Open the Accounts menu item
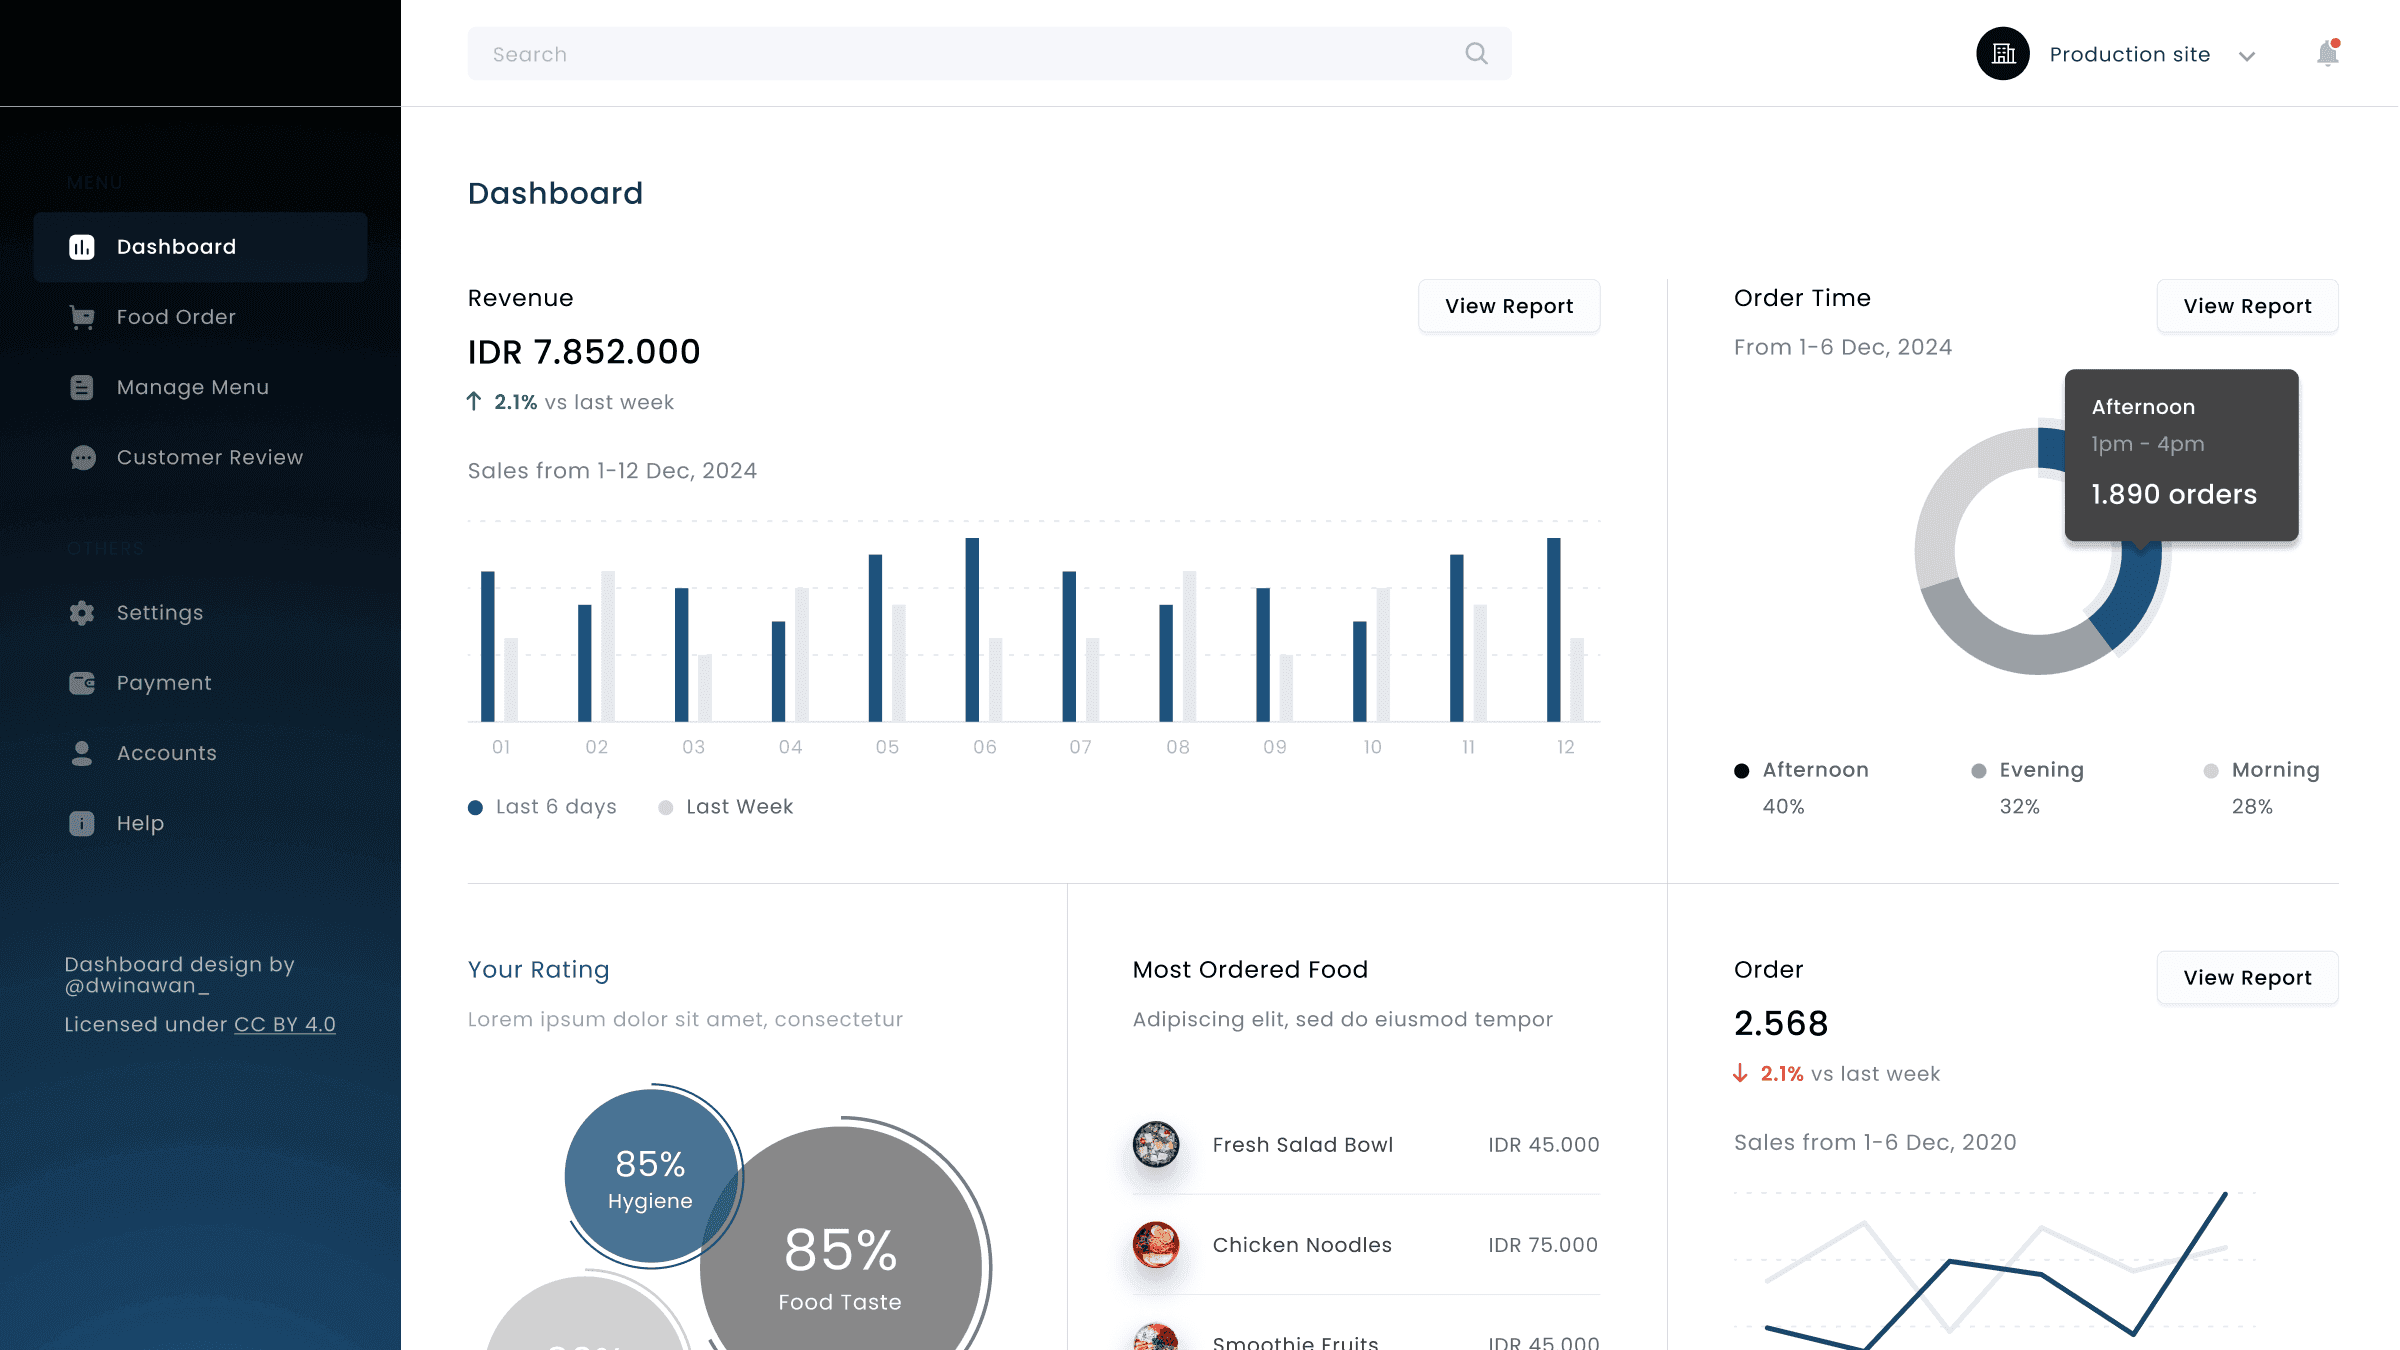 click(166, 753)
